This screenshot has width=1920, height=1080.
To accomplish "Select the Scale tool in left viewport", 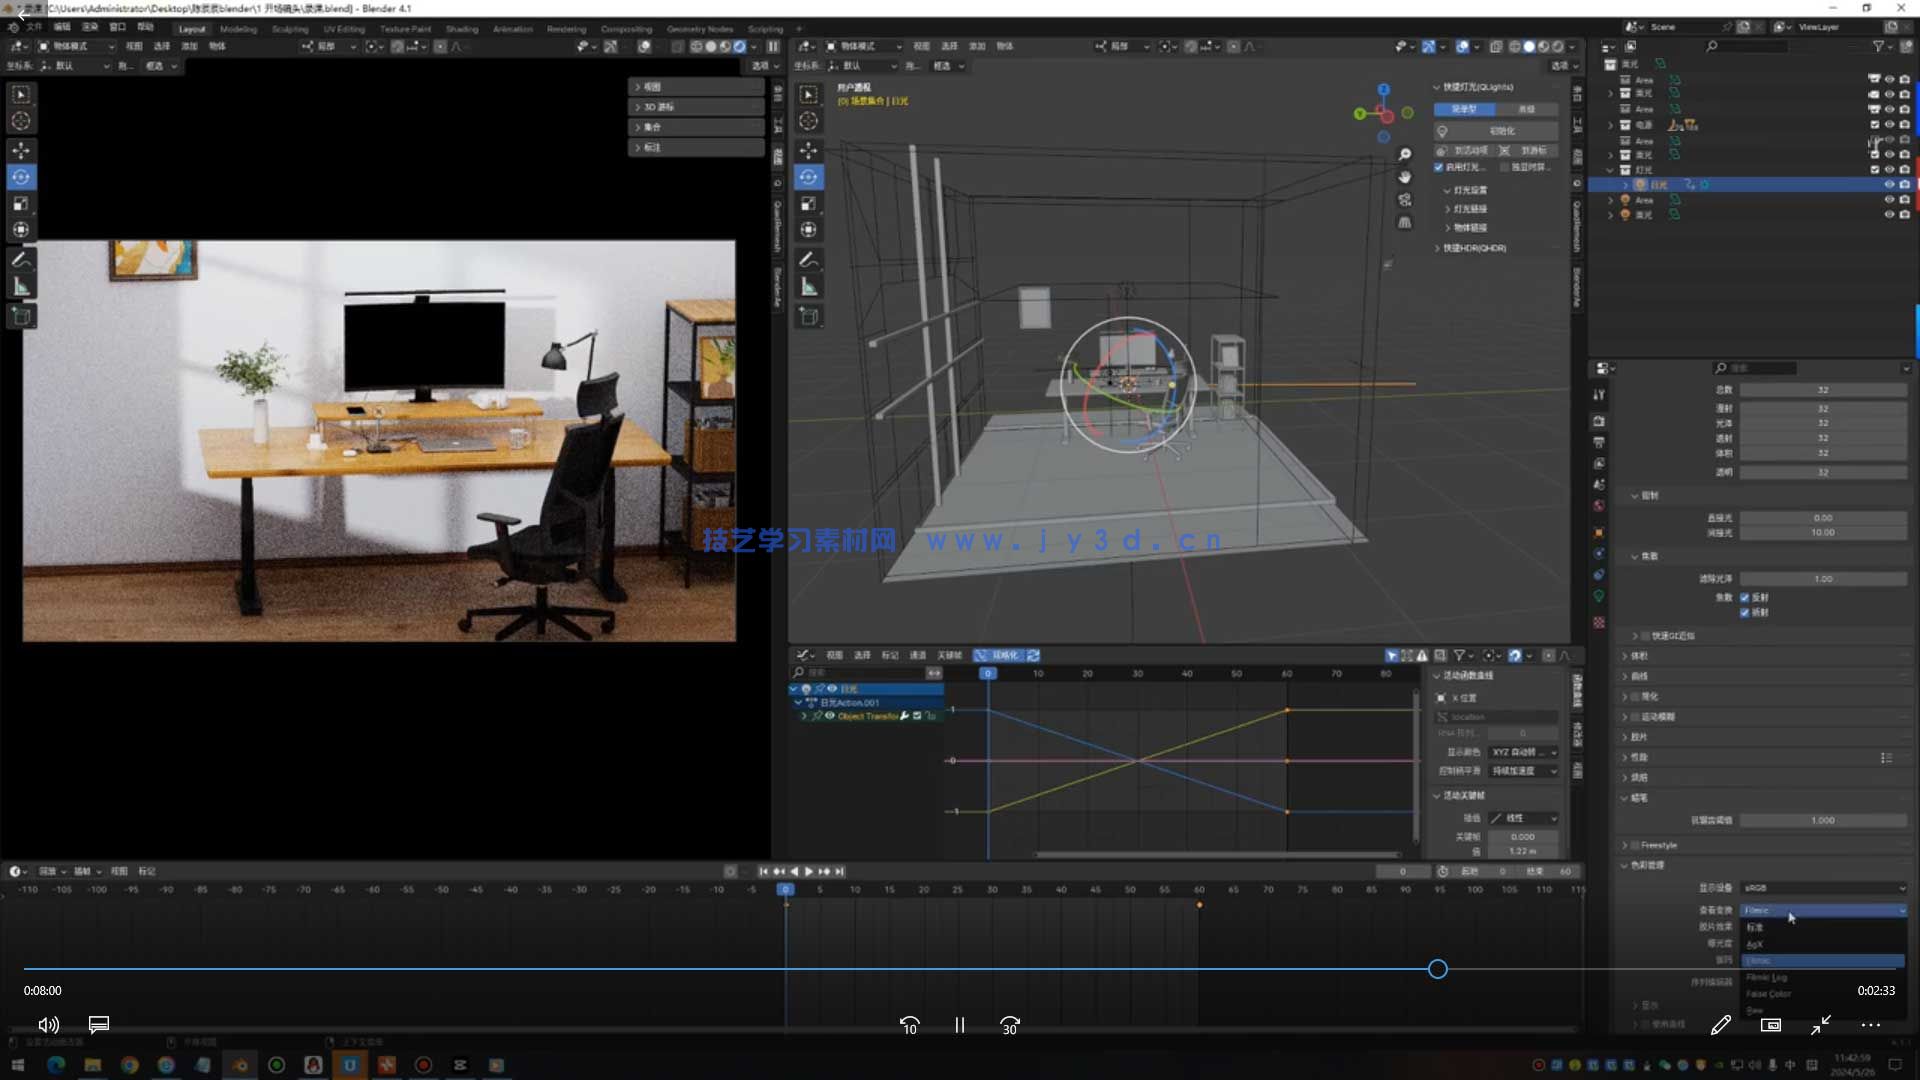I will tap(21, 204).
